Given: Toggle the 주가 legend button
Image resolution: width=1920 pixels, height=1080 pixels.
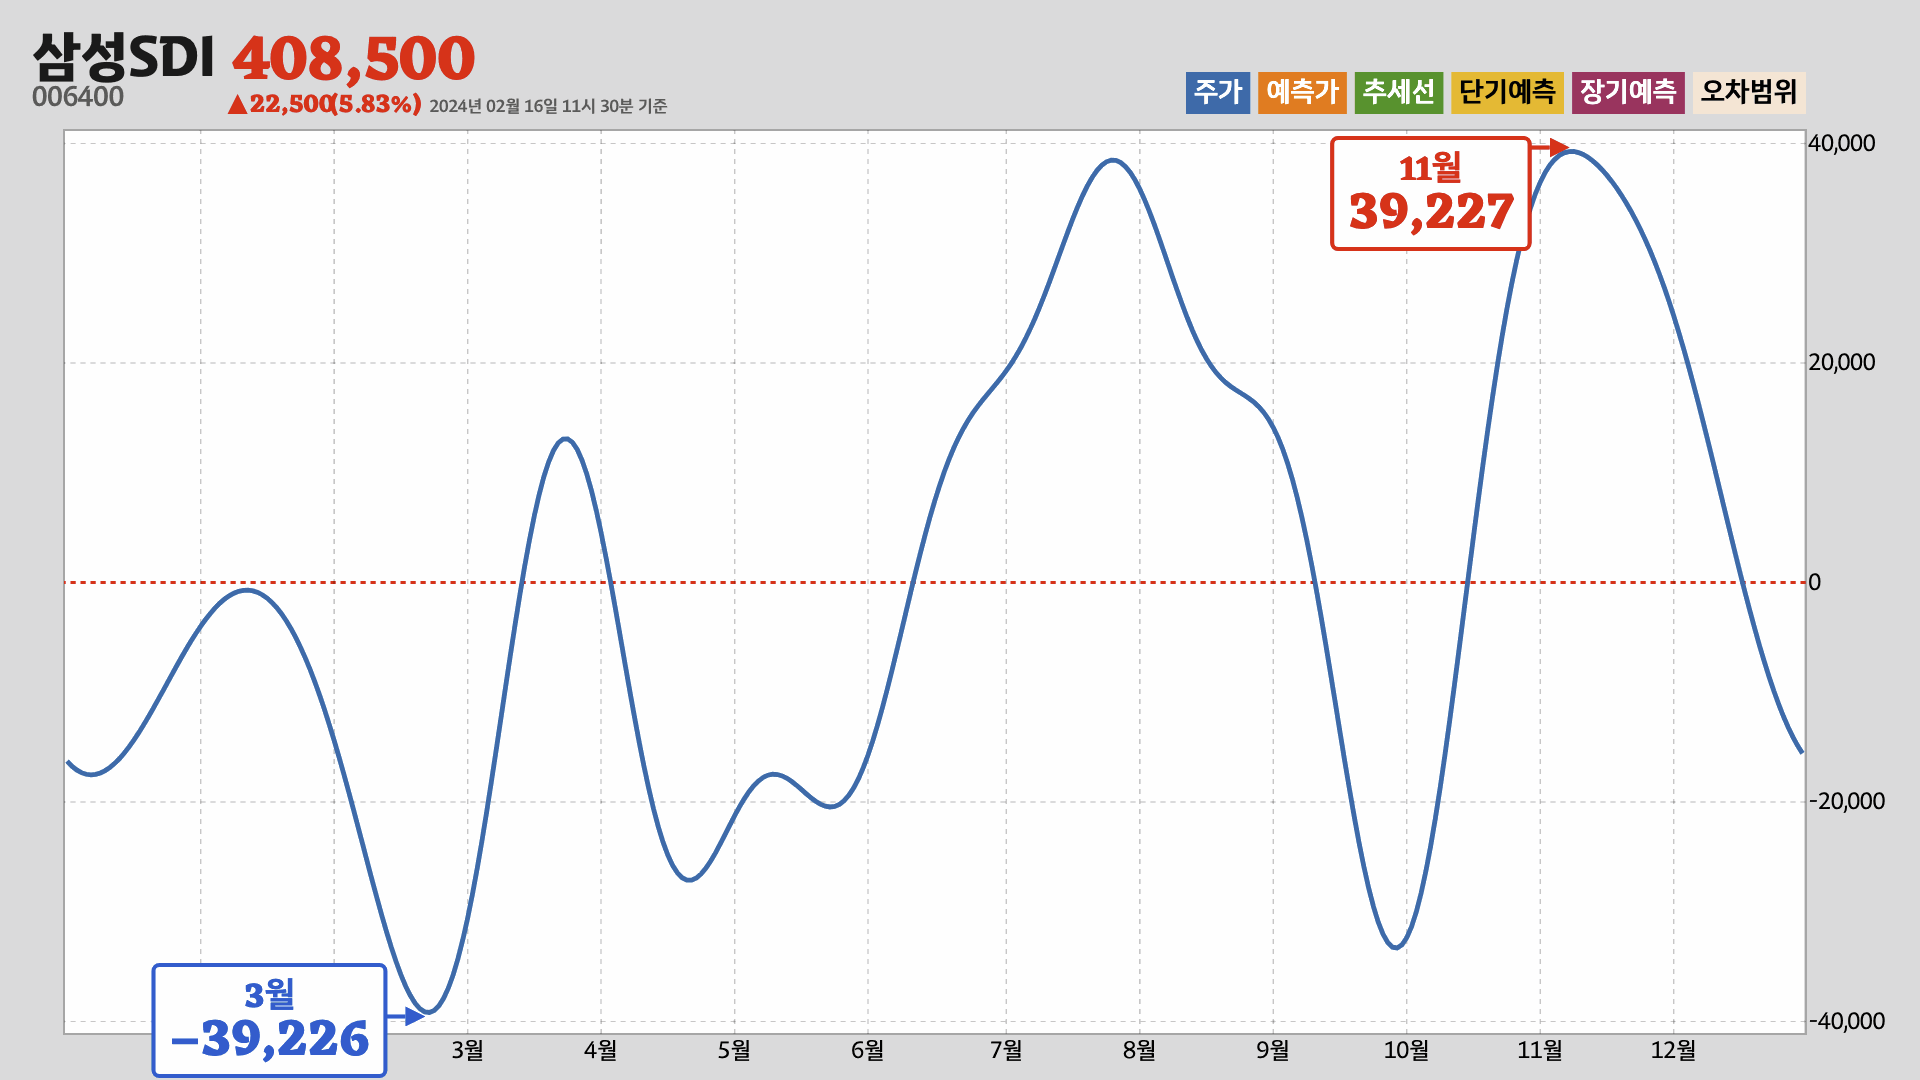Looking at the screenshot, I should click(1218, 93).
